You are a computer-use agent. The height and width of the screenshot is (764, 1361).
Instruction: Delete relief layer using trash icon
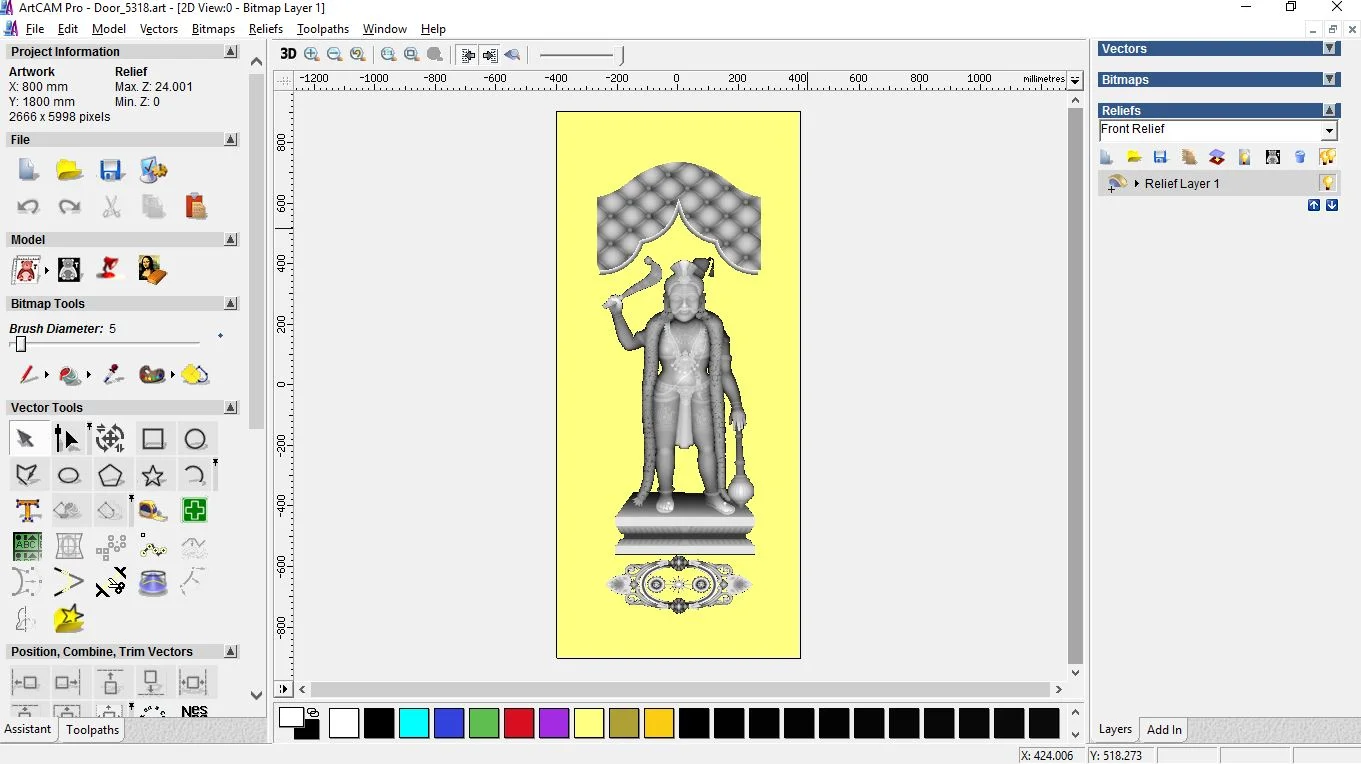point(1300,157)
